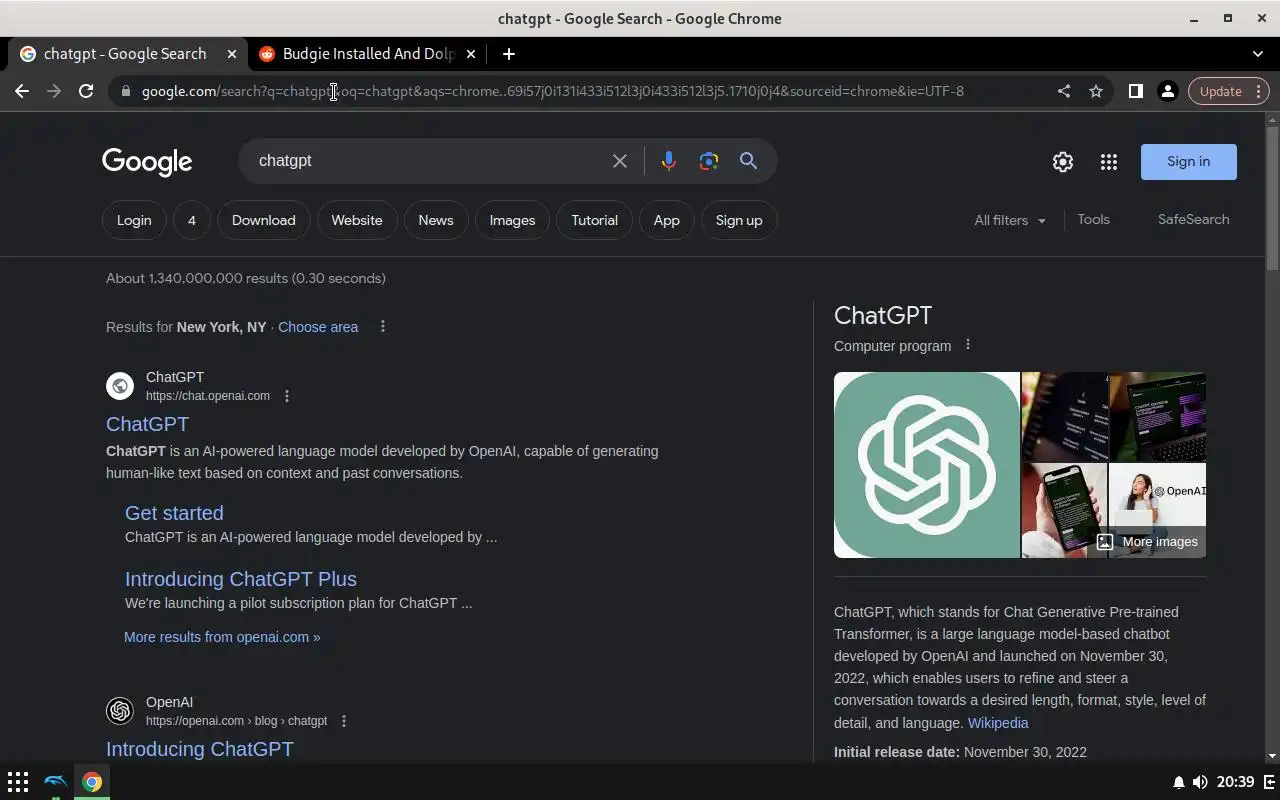Search by image with Google Lens
1280x800 pixels.
(709, 161)
